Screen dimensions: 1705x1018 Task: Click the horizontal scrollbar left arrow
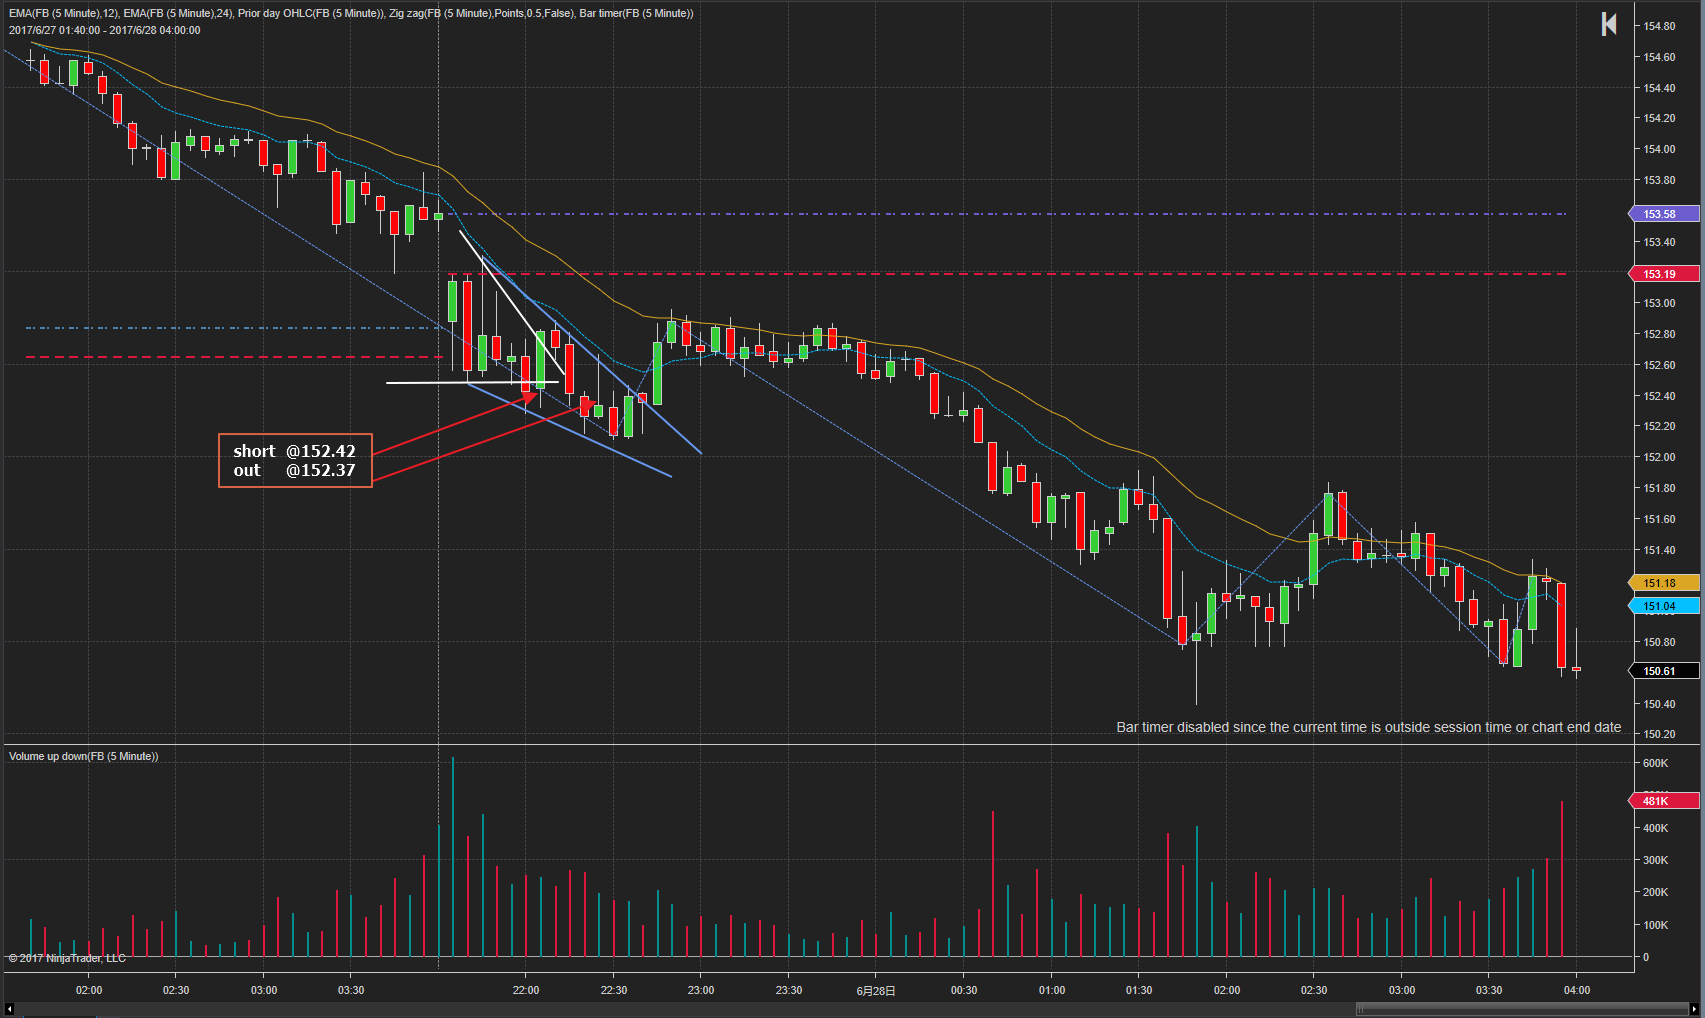point(9,1009)
